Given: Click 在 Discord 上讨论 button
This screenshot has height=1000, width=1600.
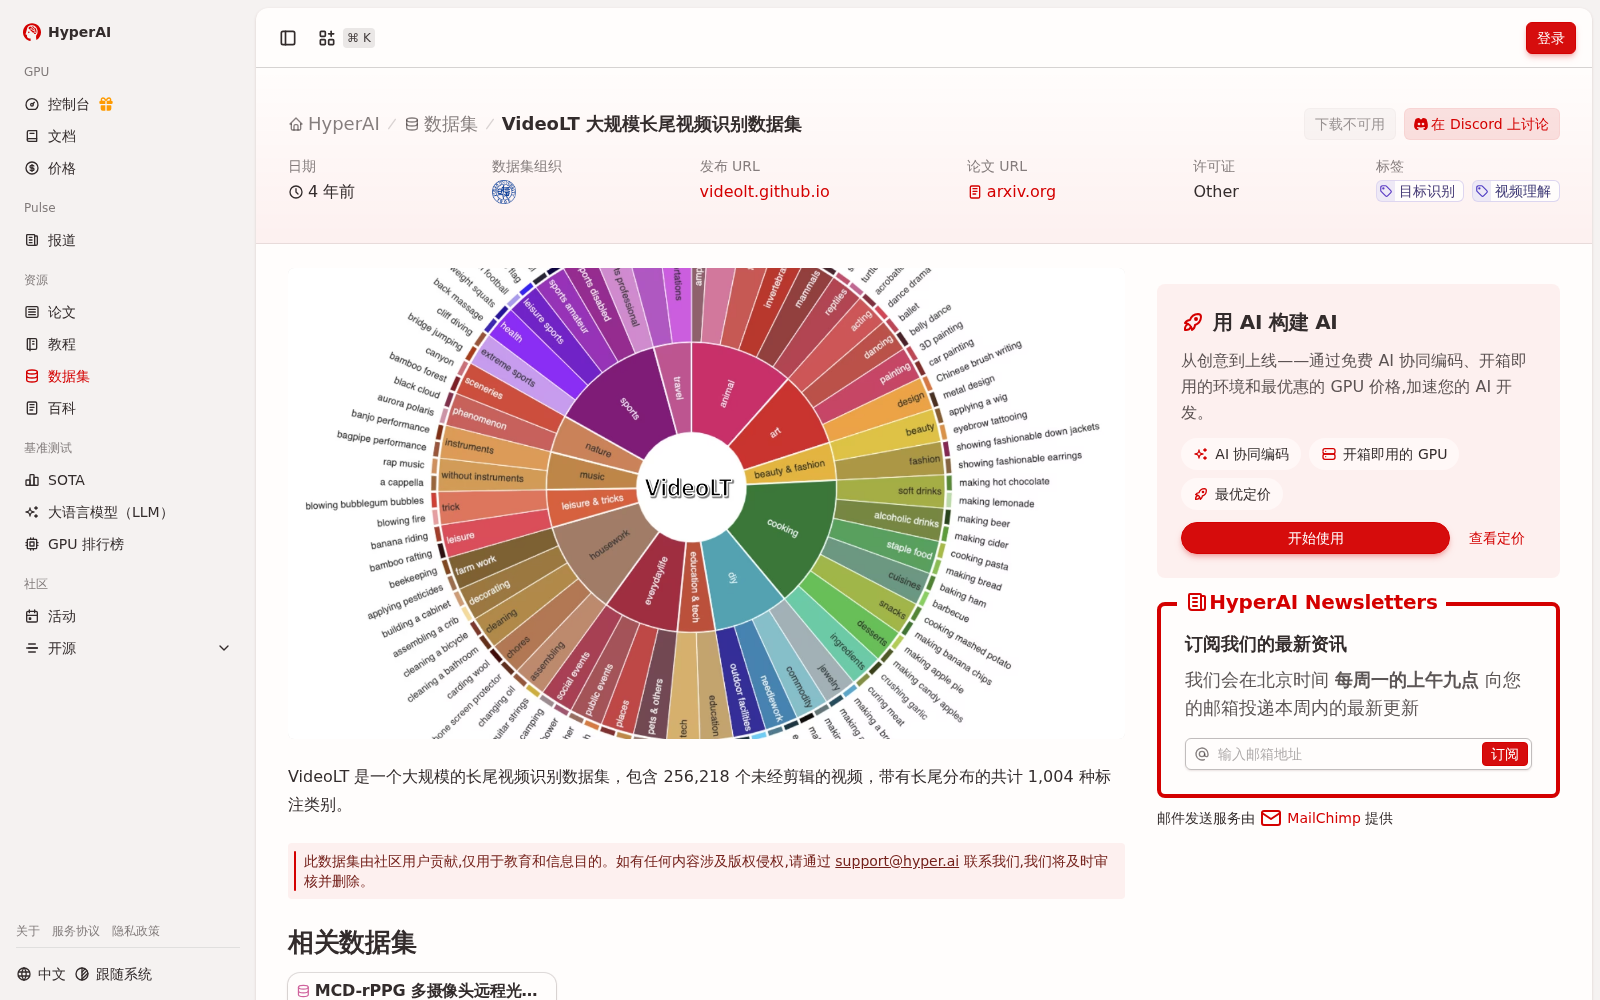Looking at the screenshot, I should click(1482, 124).
